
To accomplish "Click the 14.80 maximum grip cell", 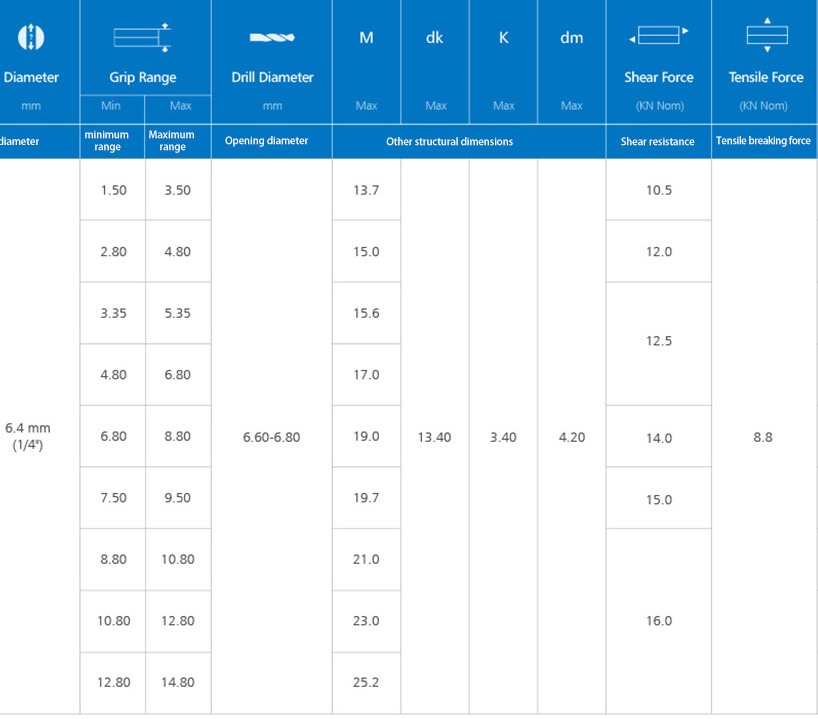I will [177, 682].
